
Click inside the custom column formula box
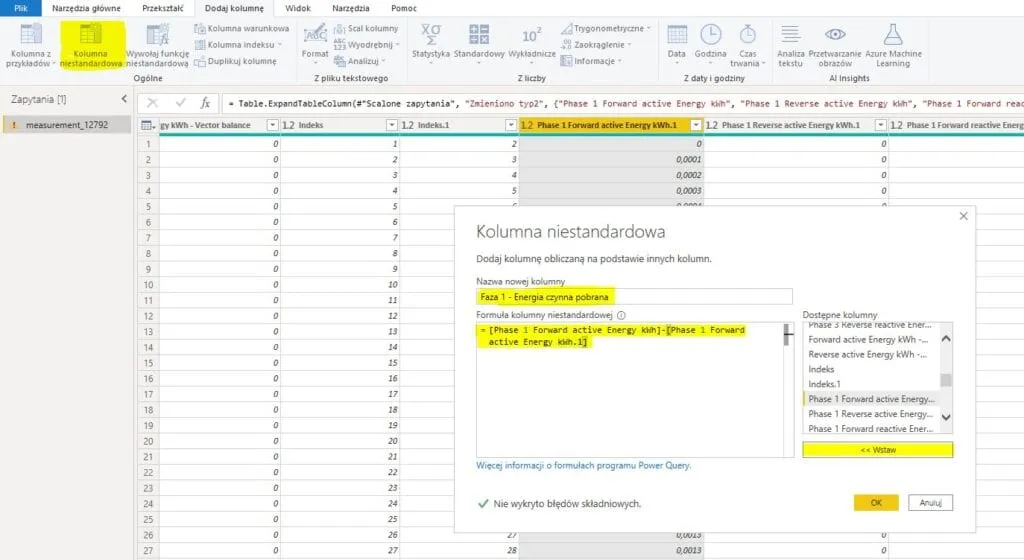(x=630, y=390)
